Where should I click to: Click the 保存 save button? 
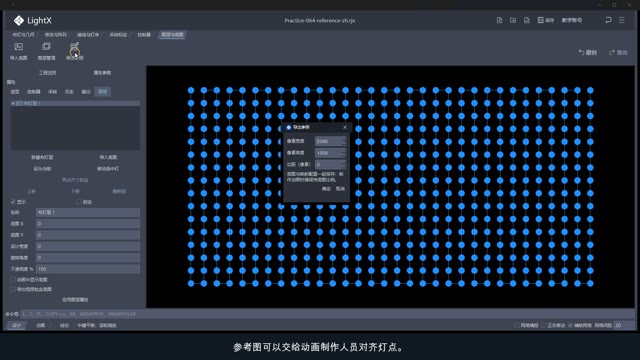coord(546,20)
